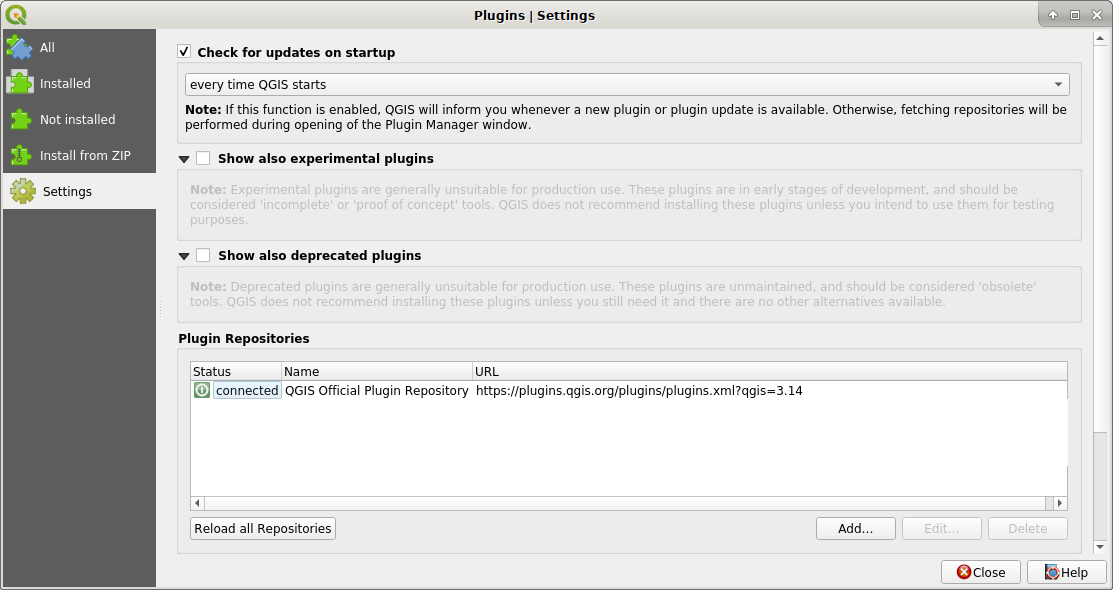Open the Not installed plugins tab
Viewport: 1113px width, 590px height.
pyautogui.click(x=79, y=119)
